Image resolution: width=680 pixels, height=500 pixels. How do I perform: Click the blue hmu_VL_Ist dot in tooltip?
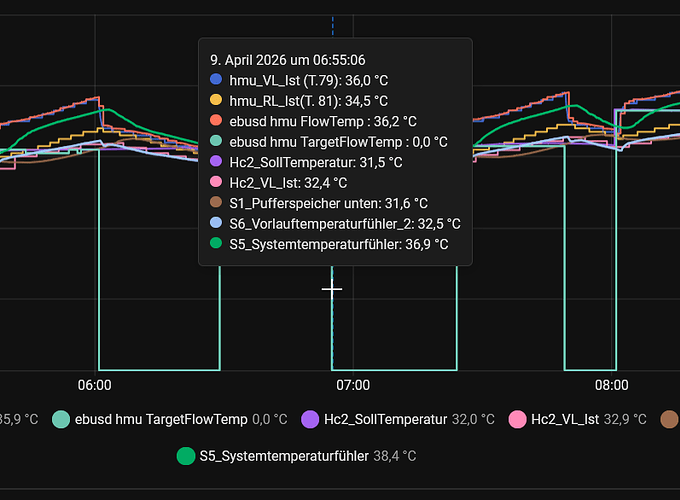(x=216, y=80)
